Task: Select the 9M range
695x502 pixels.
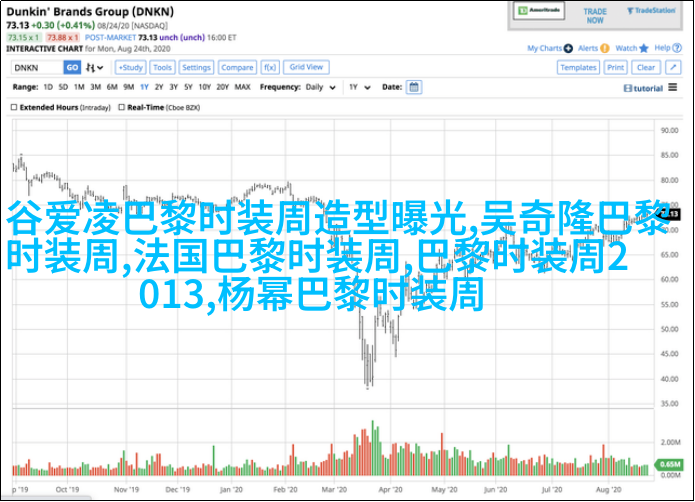Action: tap(129, 87)
